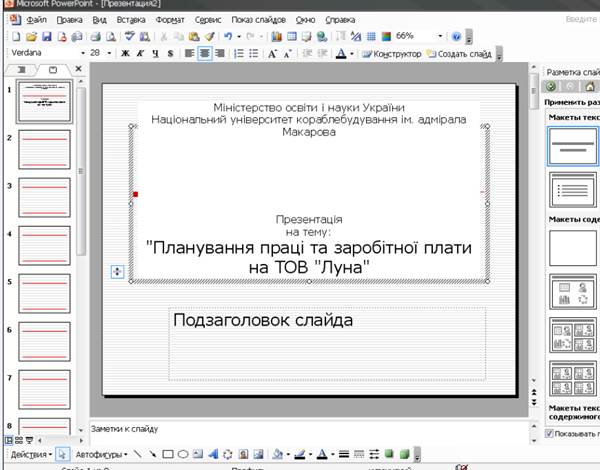Select the Rectangle drawing tool
This screenshot has width=600, height=470.
[168, 454]
